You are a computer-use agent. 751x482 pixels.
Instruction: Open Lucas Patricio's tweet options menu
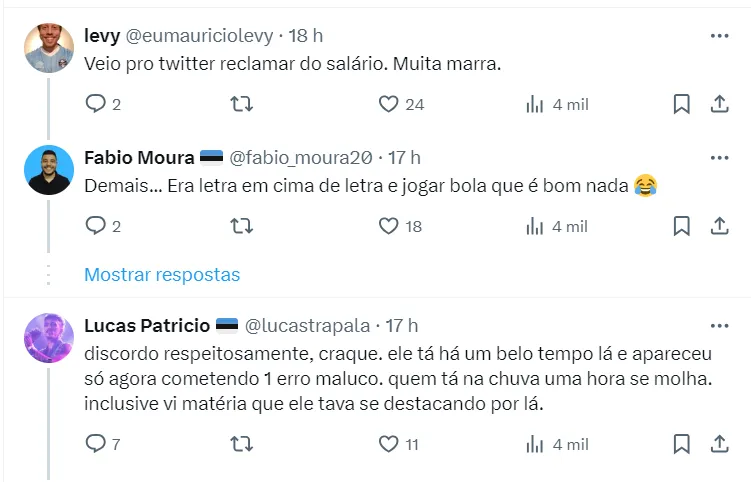pyautogui.click(x=719, y=326)
